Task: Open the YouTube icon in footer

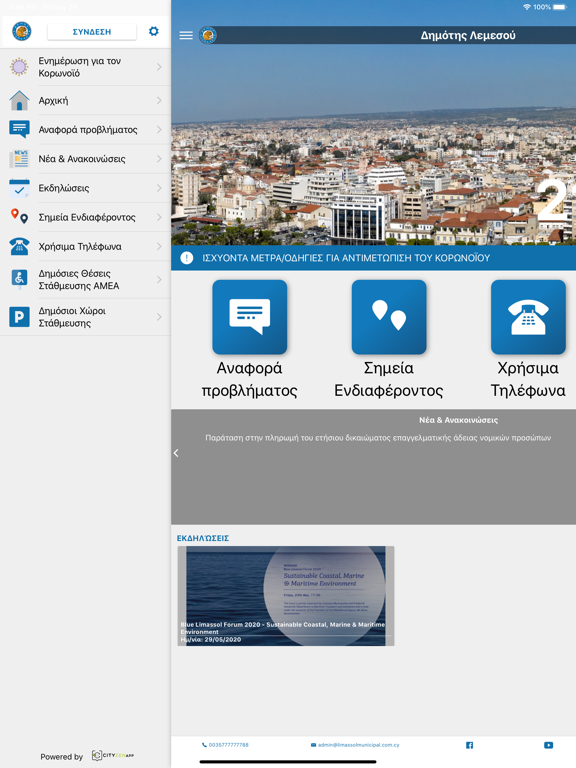Action: pos(549,745)
